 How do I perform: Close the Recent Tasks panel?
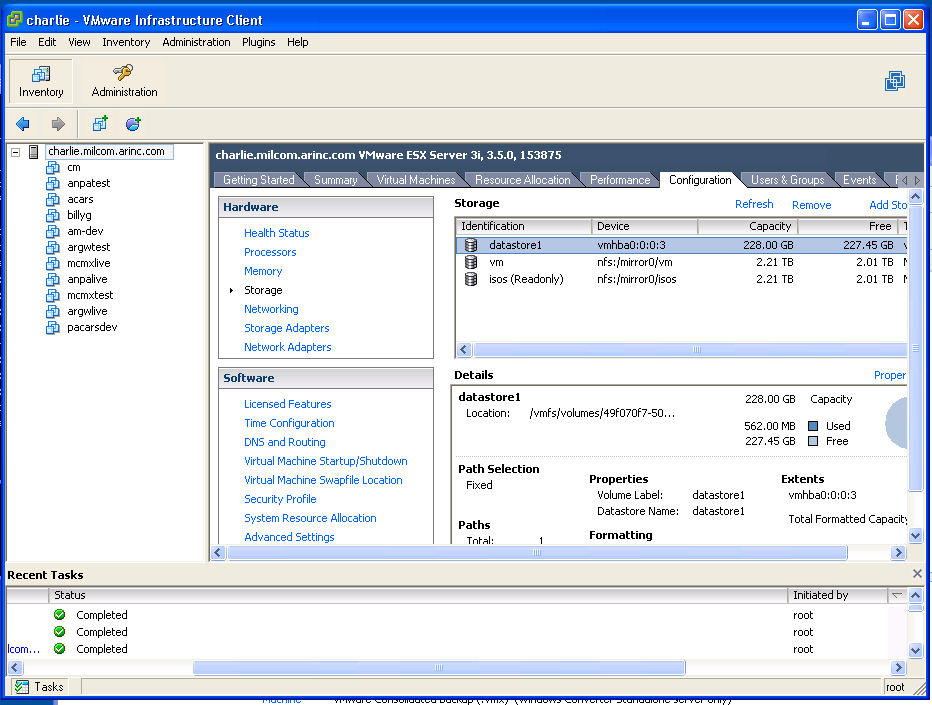tap(917, 574)
